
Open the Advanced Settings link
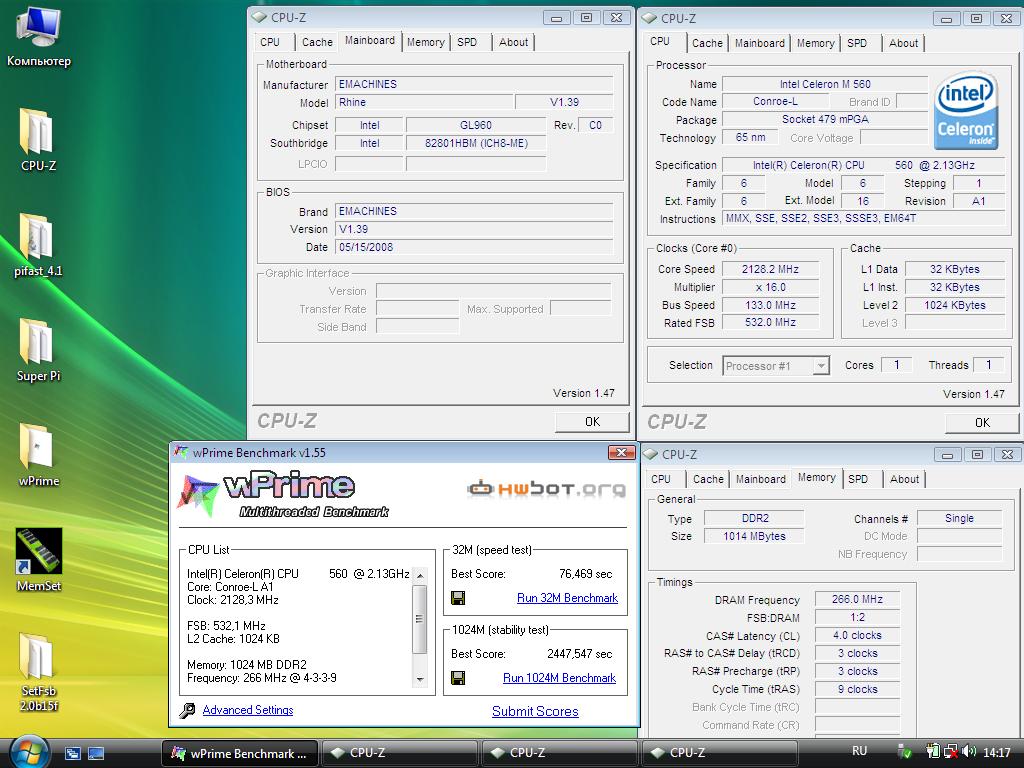pos(248,710)
